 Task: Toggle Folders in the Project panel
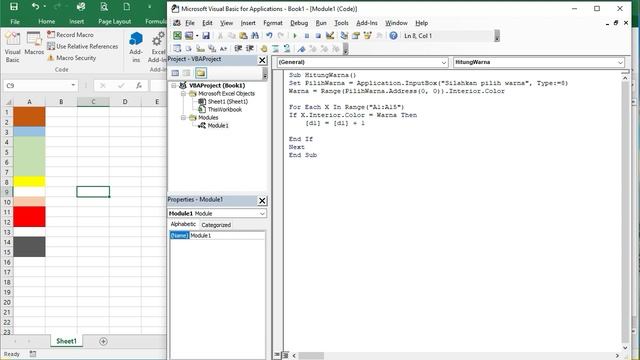click(200, 73)
